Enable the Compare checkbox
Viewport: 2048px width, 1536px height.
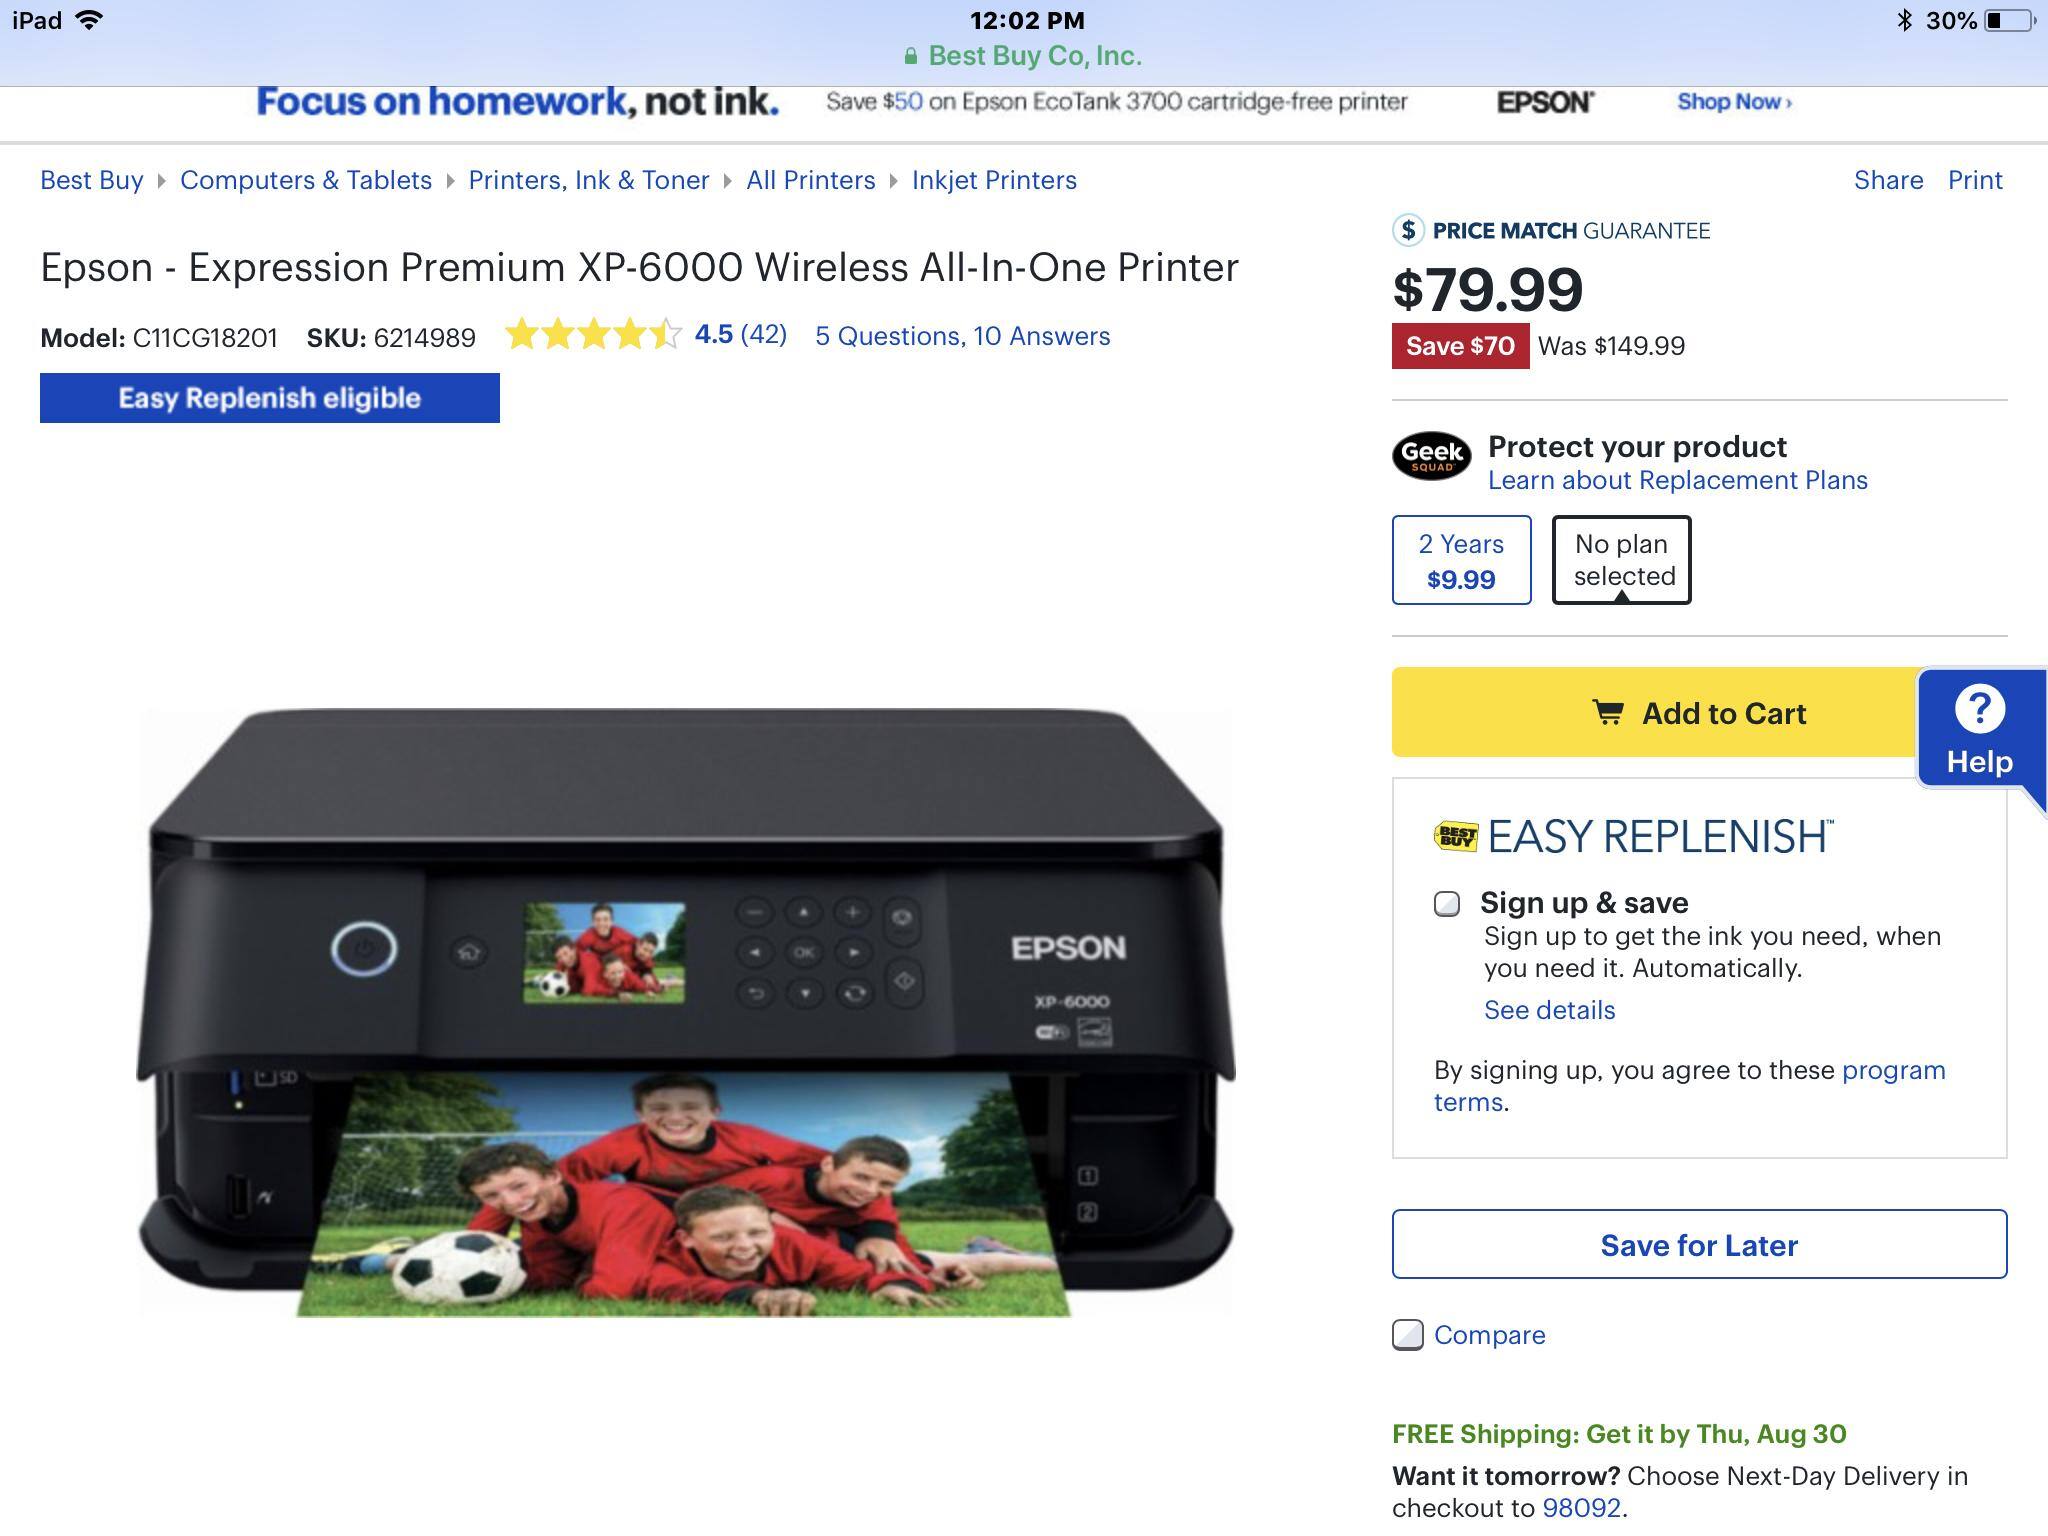(x=1408, y=1335)
